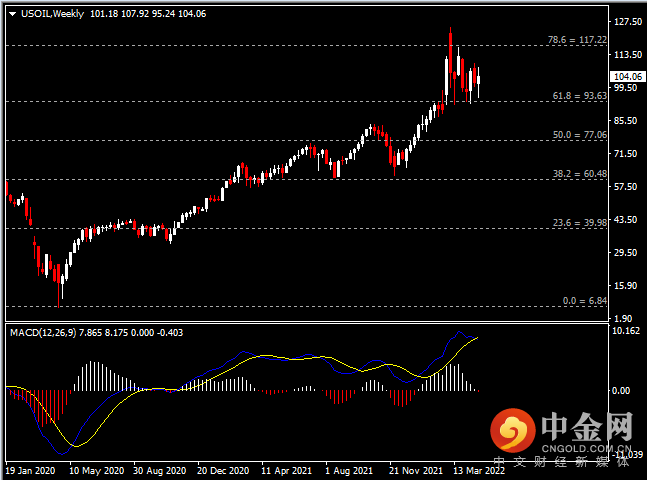Click the tallest red candle at the peak
Viewport: 647px width, 480px height.
pyautogui.click(x=451, y=54)
